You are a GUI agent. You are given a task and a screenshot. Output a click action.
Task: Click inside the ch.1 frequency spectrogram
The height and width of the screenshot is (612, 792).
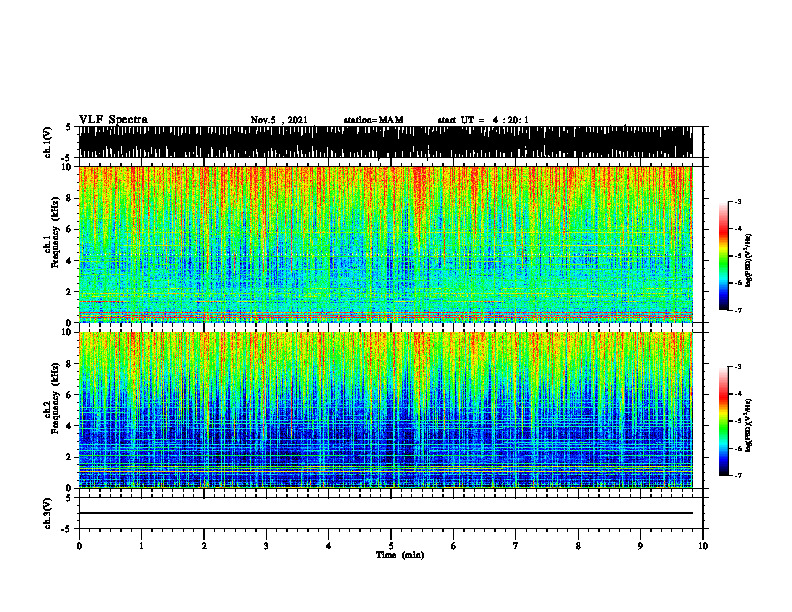coord(385,244)
